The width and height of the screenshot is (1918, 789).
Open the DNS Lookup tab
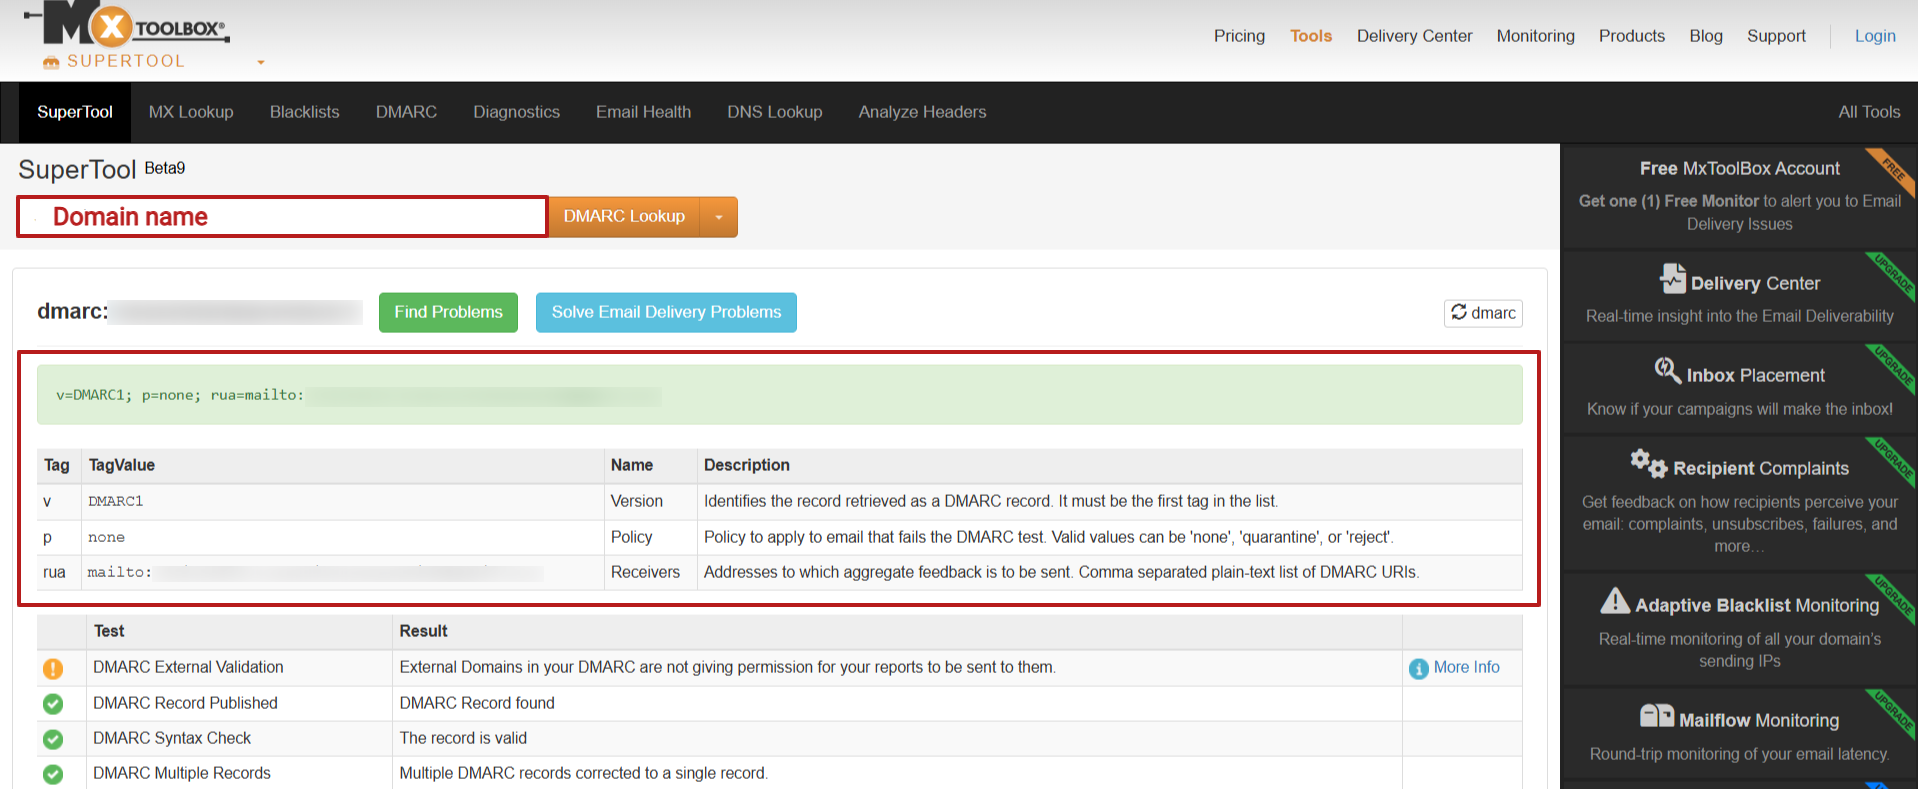coord(774,112)
